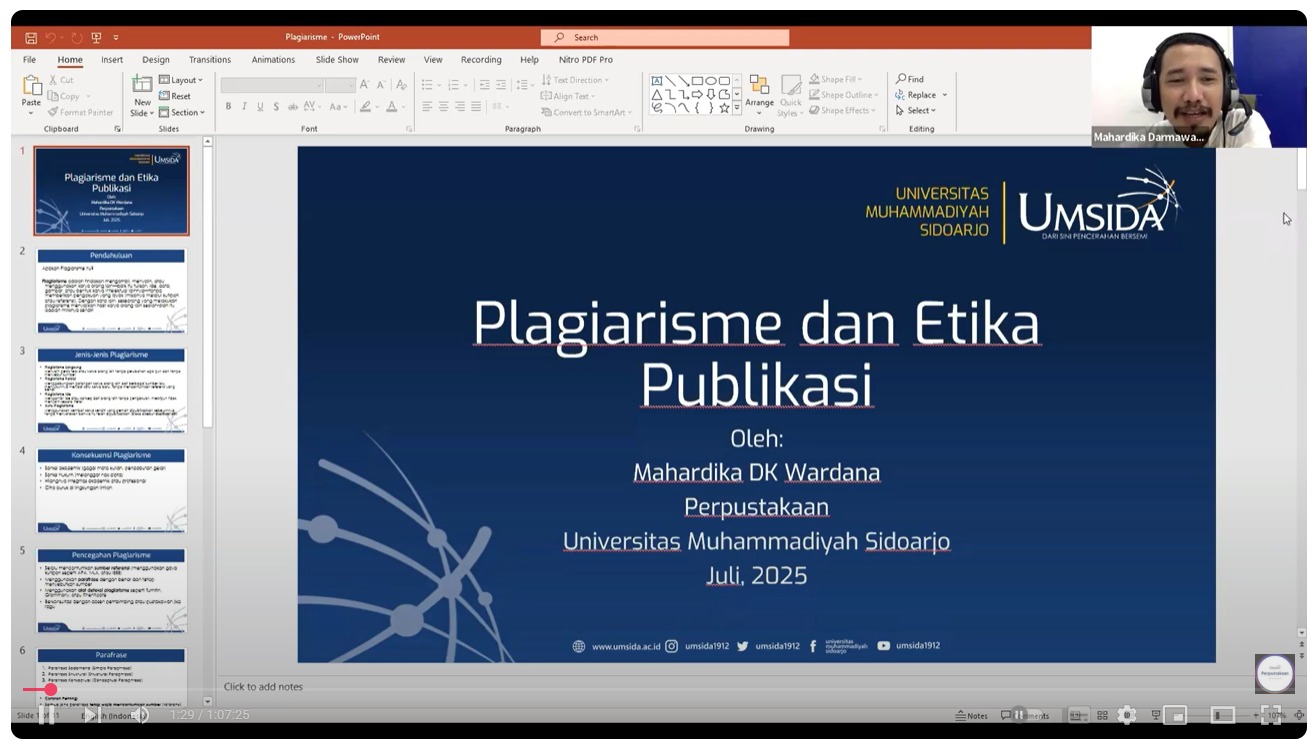Click the Clear All Formatting icon
The height and width of the screenshot is (746, 1316).
pyautogui.click(x=402, y=85)
